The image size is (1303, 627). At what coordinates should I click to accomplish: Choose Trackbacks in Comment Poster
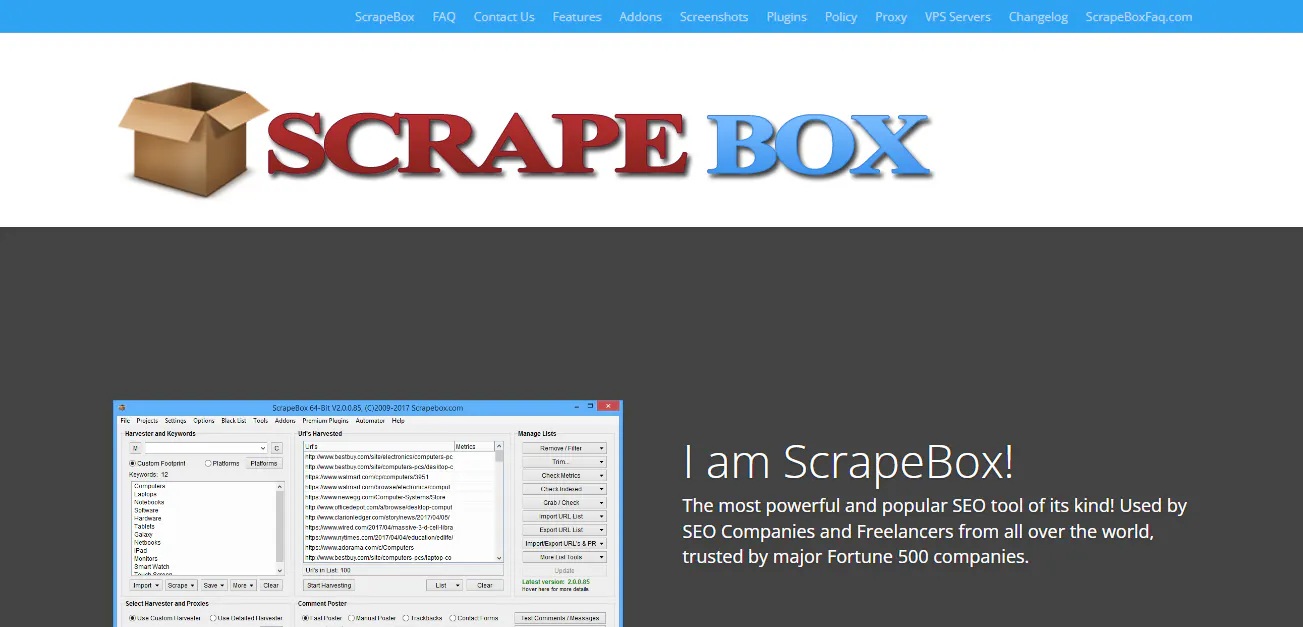click(x=407, y=618)
